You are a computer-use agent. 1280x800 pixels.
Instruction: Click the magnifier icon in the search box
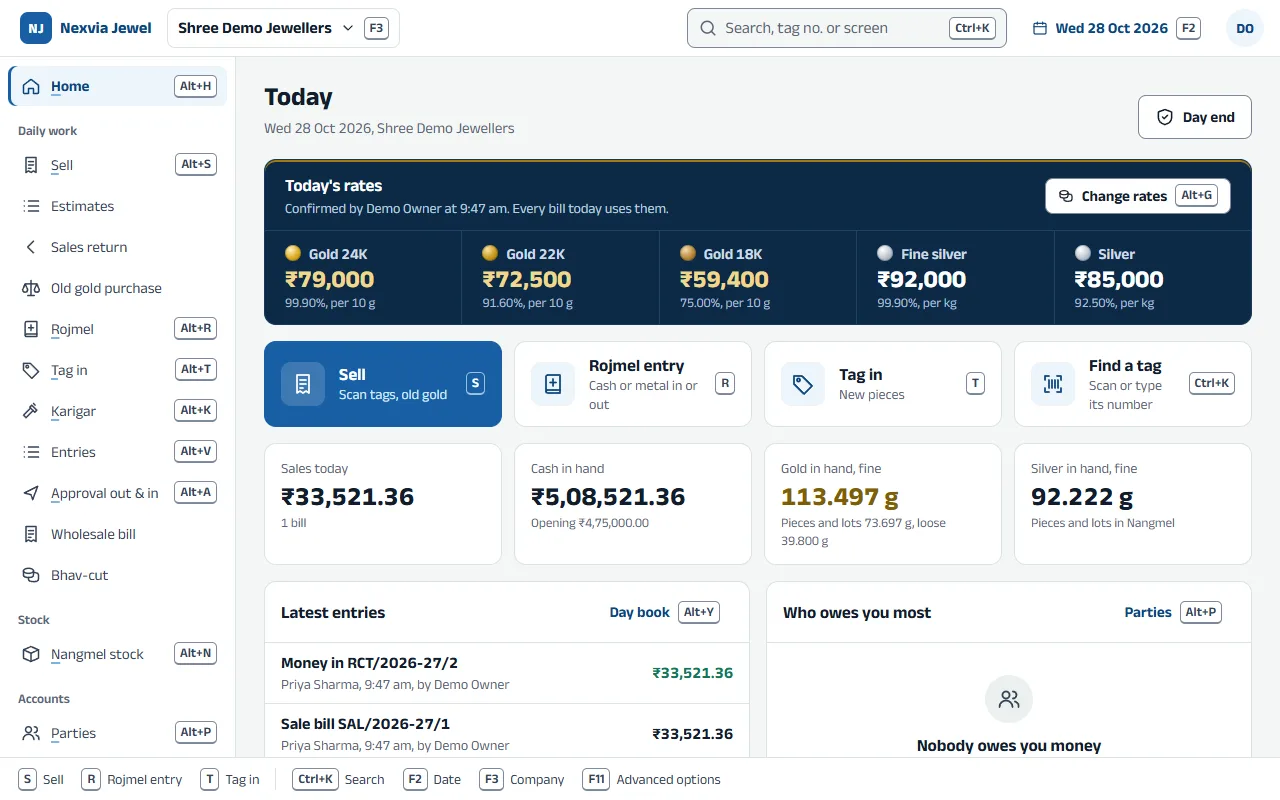708,28
